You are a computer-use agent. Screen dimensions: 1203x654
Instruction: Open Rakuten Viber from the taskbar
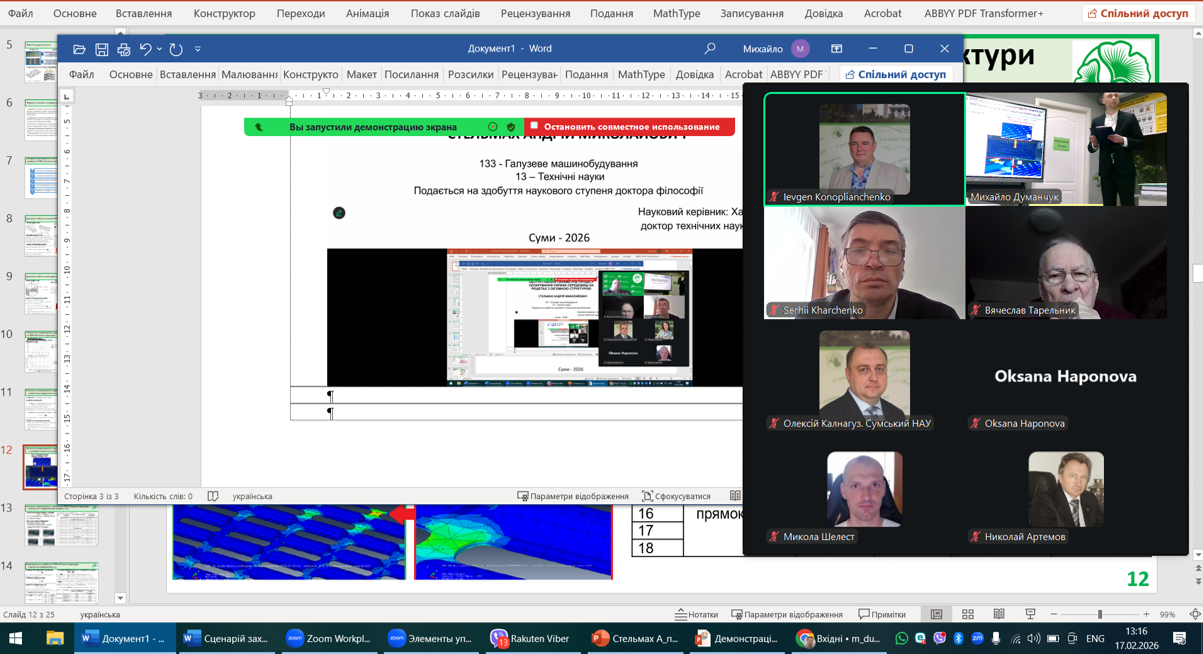tap(530, 638)
